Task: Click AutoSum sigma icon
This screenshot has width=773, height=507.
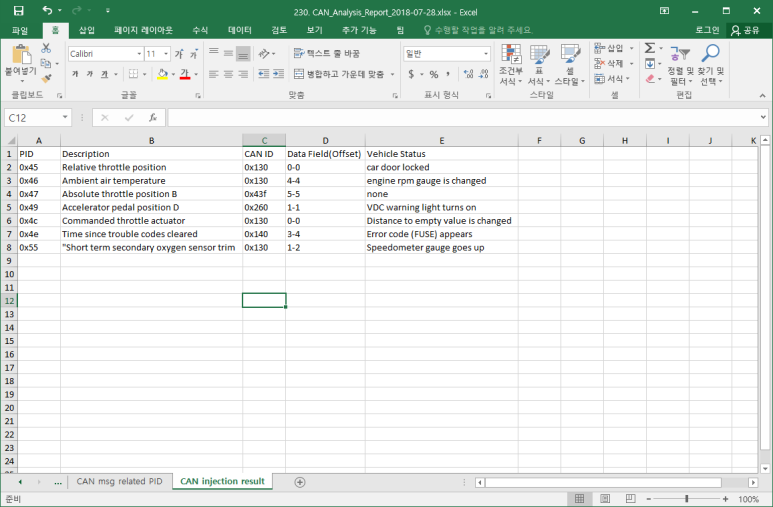Action: tap(650, 48)
